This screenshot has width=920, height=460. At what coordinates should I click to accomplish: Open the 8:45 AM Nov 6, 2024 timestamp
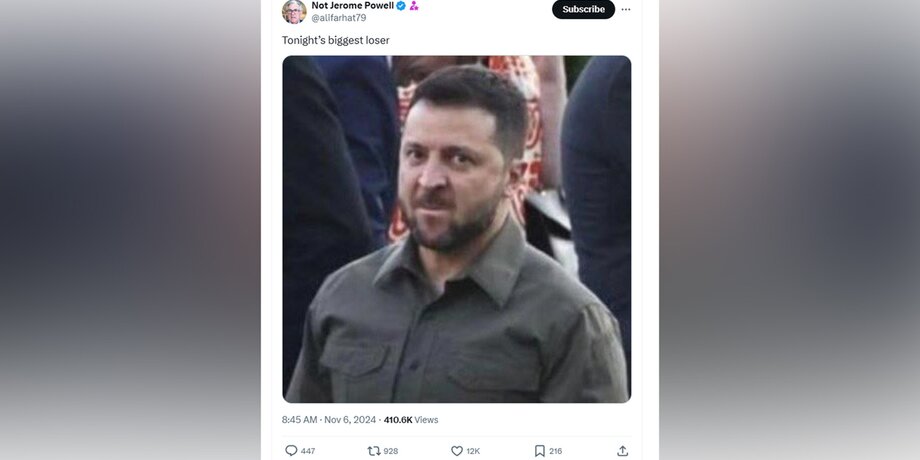coord(329,420)
